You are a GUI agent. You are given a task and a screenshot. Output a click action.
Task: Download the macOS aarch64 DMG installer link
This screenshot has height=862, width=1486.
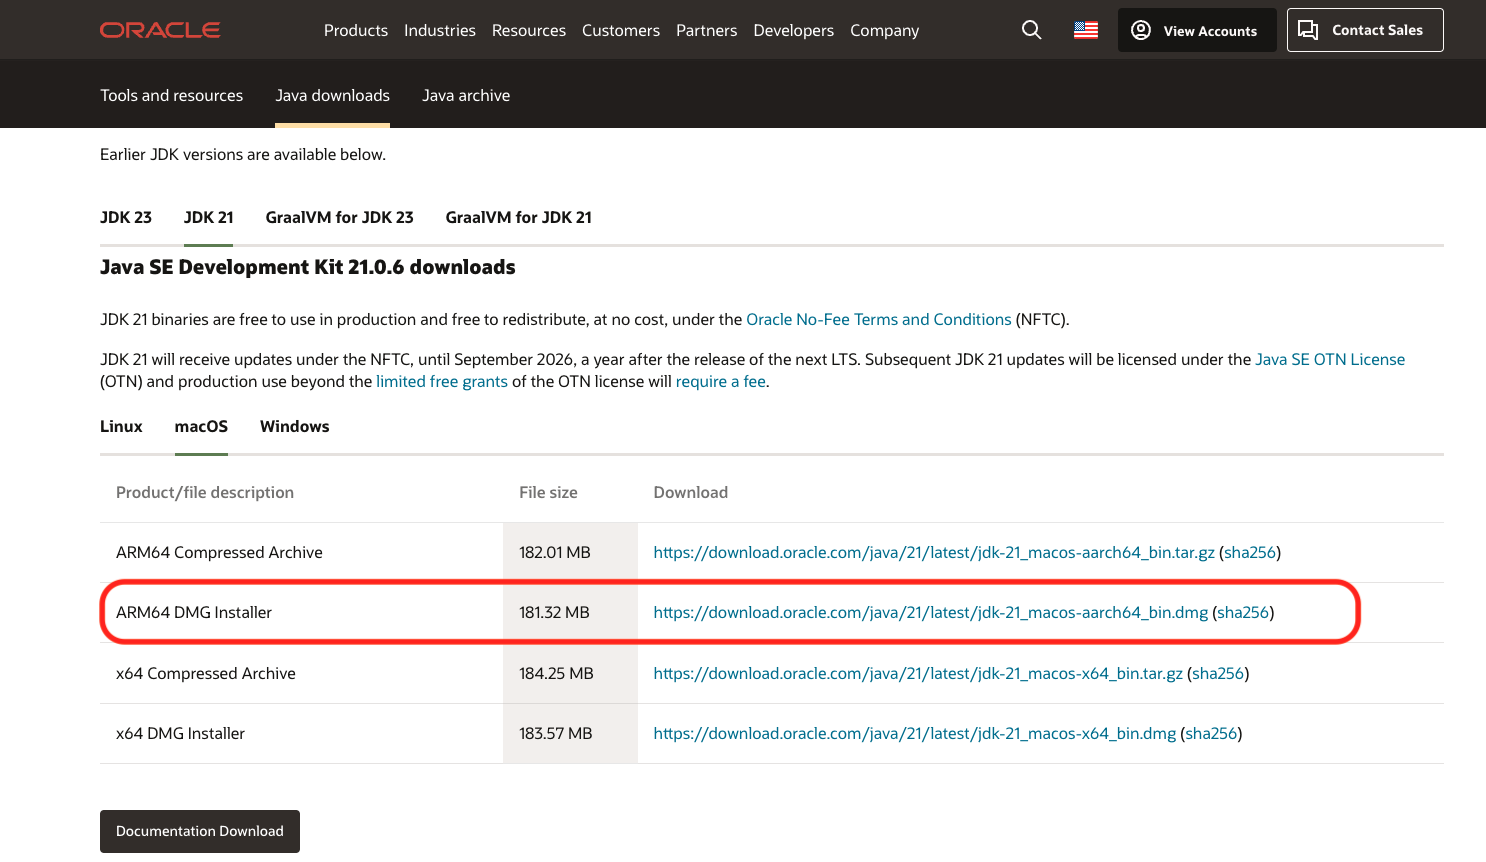931,612
